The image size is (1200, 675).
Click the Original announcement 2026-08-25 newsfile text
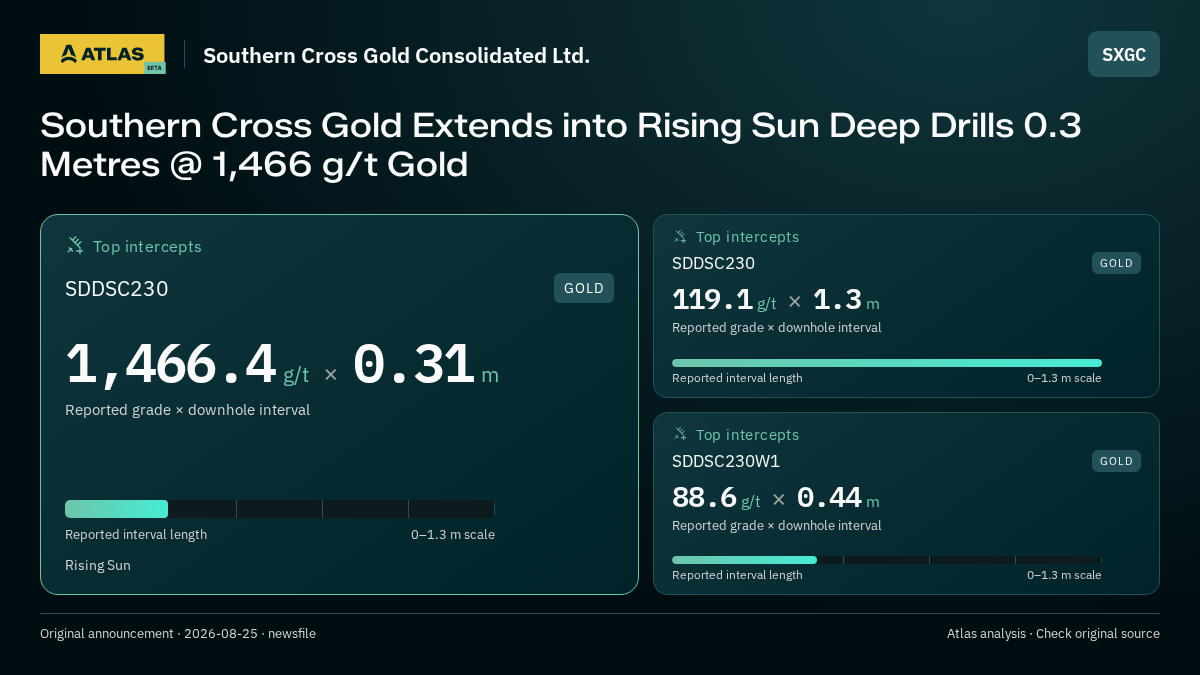(x=178, y=634)
